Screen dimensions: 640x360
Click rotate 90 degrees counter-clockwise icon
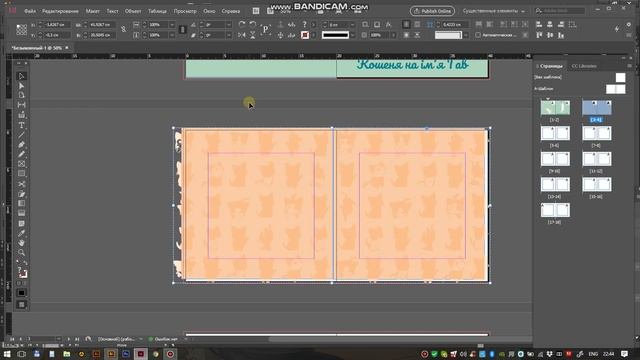click(x=253, y=24)
